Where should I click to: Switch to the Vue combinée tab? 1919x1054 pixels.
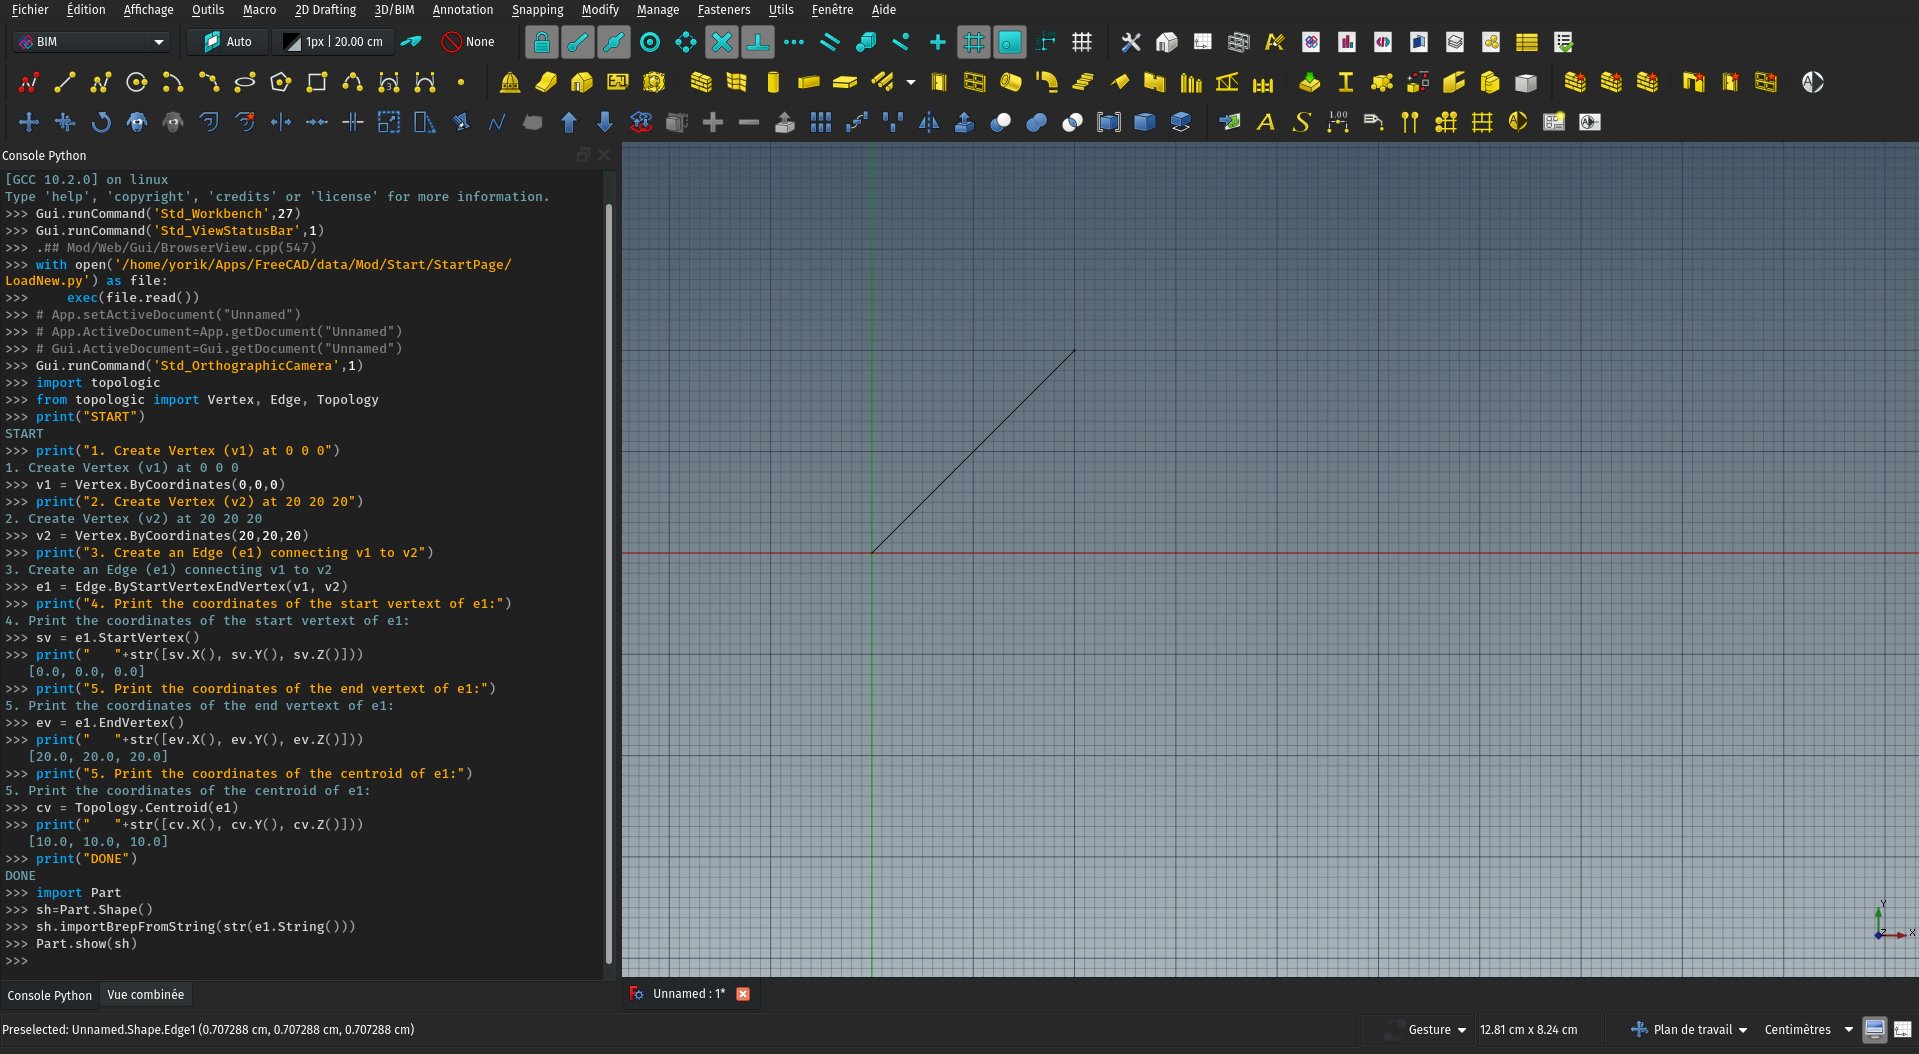(x=145, y=995)
